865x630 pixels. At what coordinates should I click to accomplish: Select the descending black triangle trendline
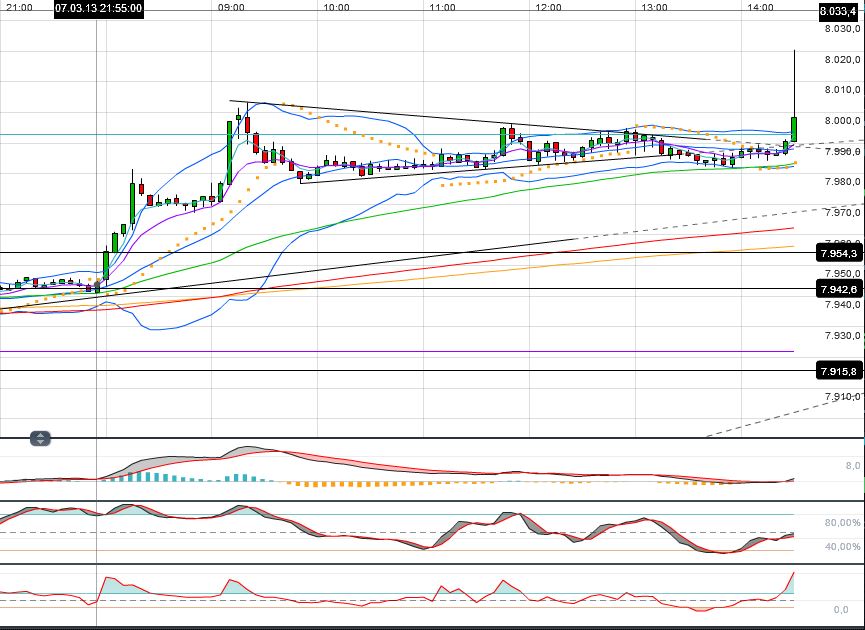(469, 120)
